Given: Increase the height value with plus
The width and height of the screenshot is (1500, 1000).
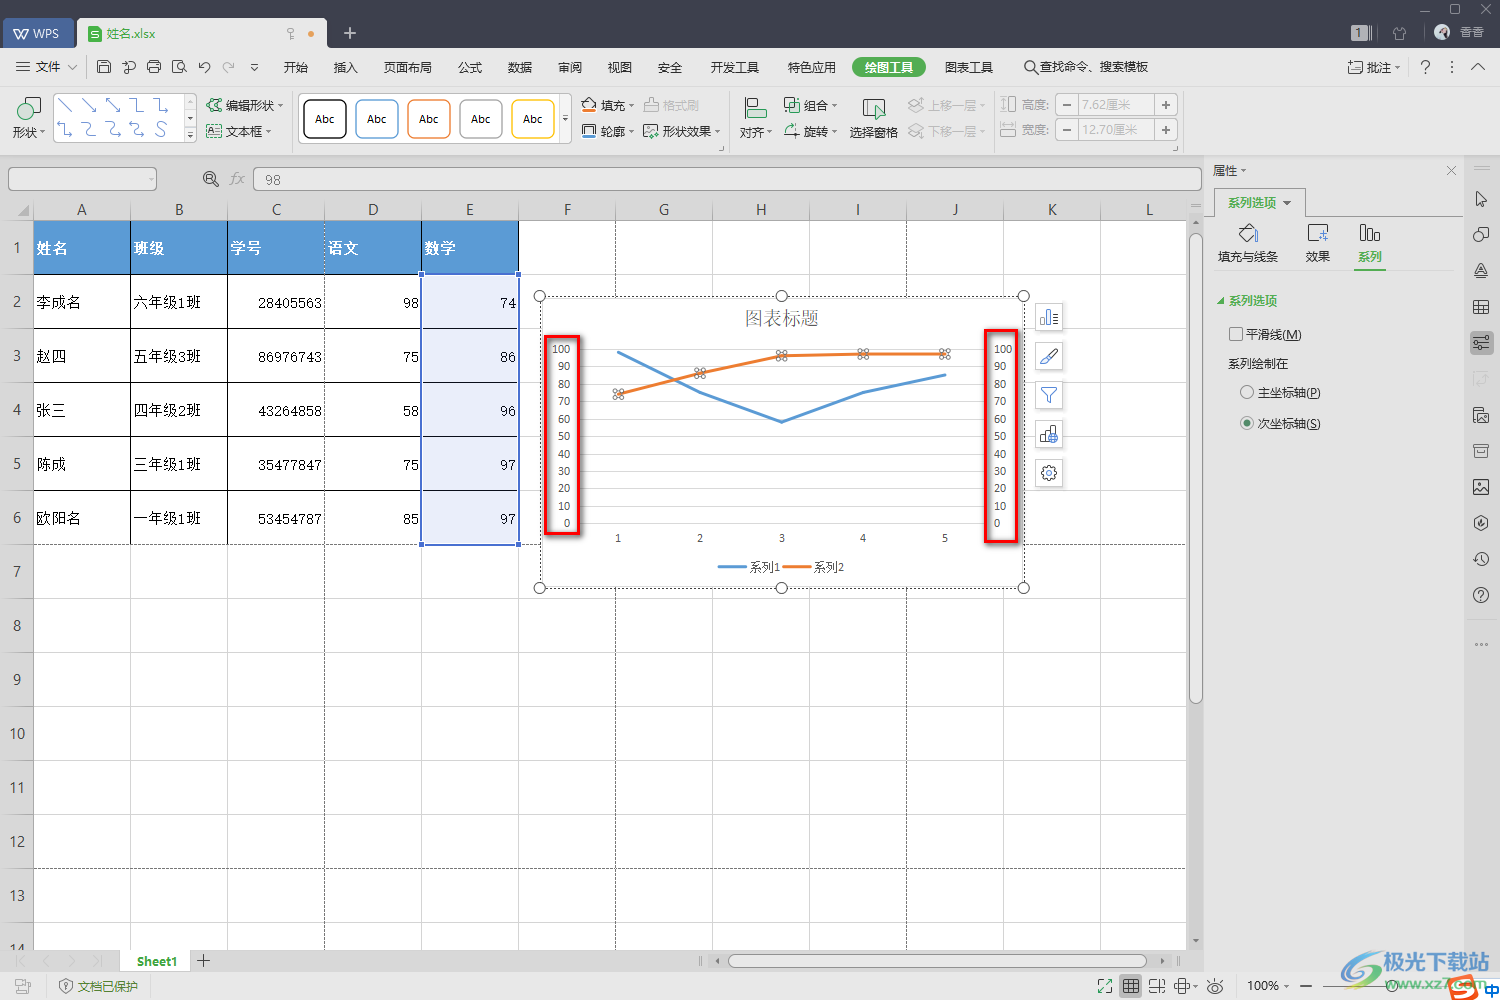Looking at the screenshot, I should click(x=1166, y=105).
